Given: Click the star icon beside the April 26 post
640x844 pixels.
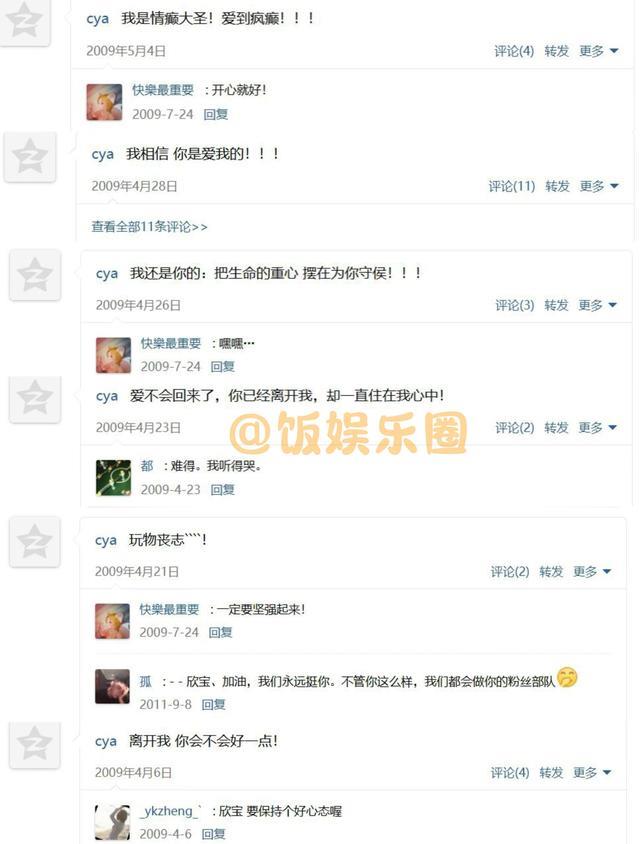Looking at the screenshot, I should click(x=34, y=275).
